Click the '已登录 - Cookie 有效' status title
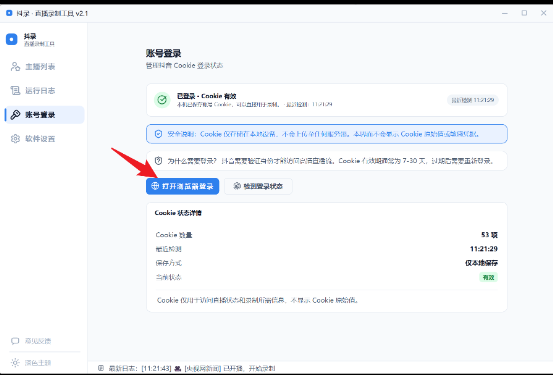This screenshot has width=553, height=375. (206, 96)
